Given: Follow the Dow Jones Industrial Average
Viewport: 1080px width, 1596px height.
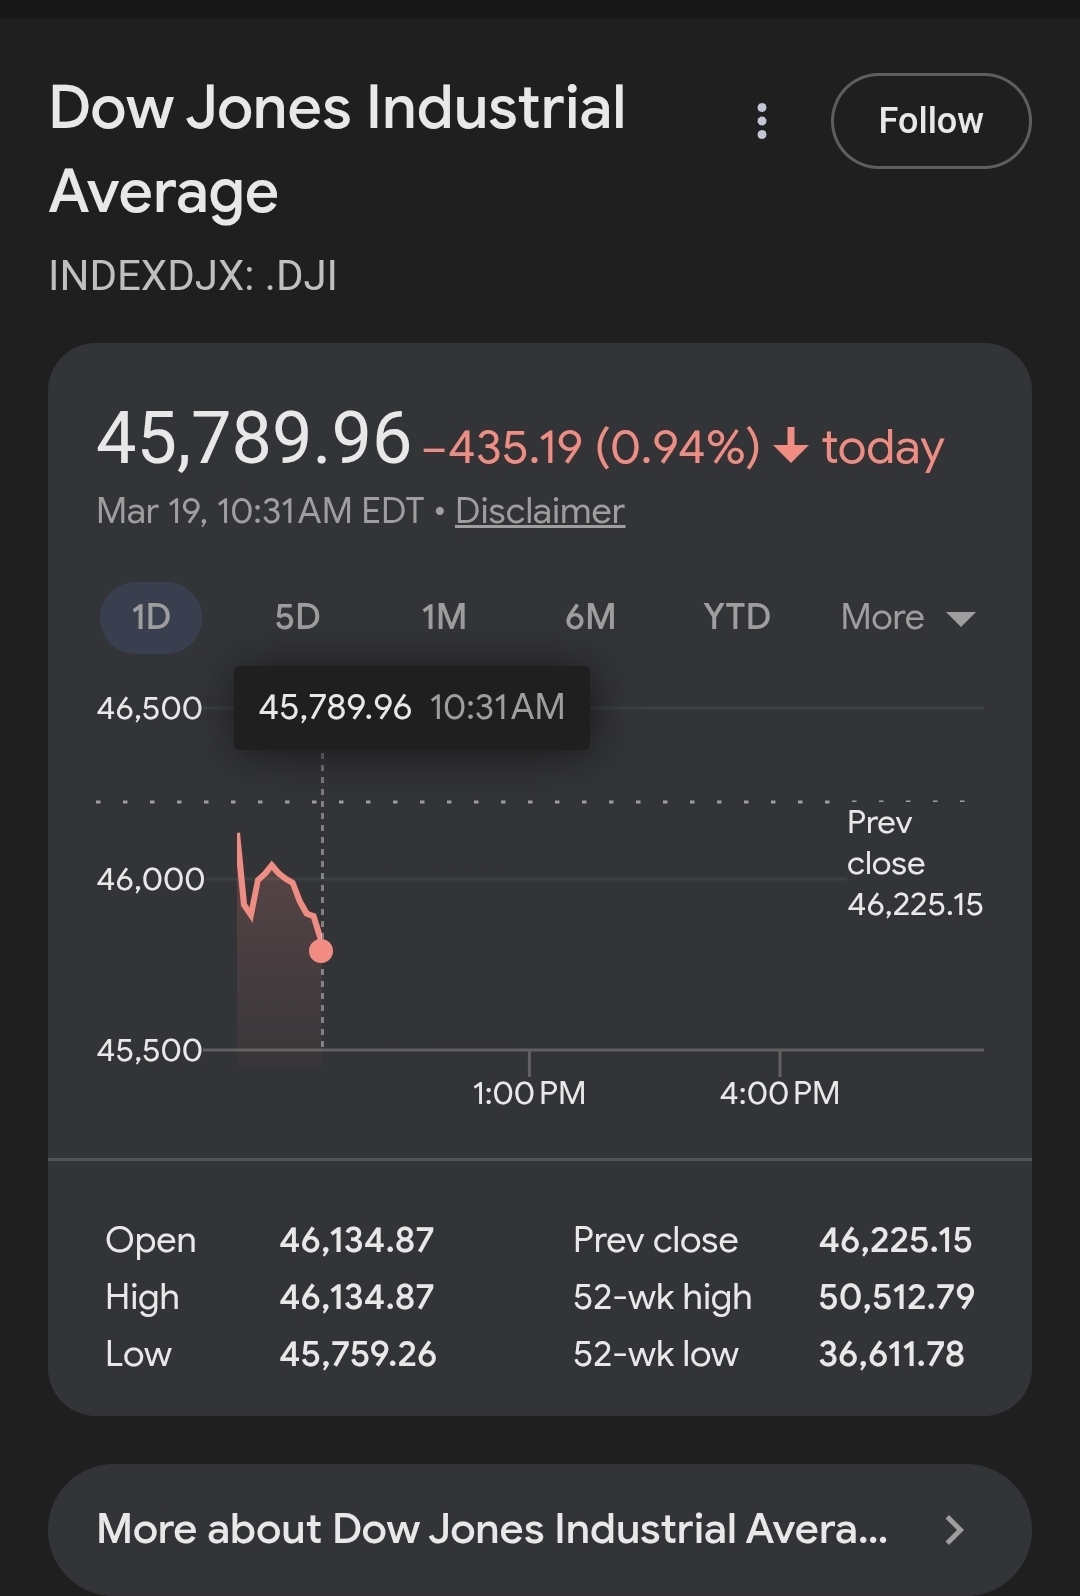Looking at the screenshot, I should pyautogui.click(x=930, y=121).
